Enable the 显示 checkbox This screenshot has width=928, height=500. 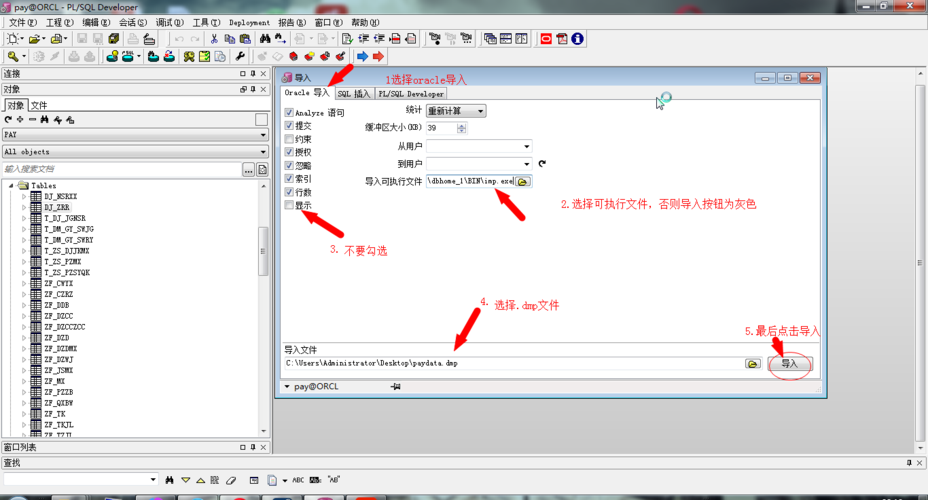tap(289, 205)
